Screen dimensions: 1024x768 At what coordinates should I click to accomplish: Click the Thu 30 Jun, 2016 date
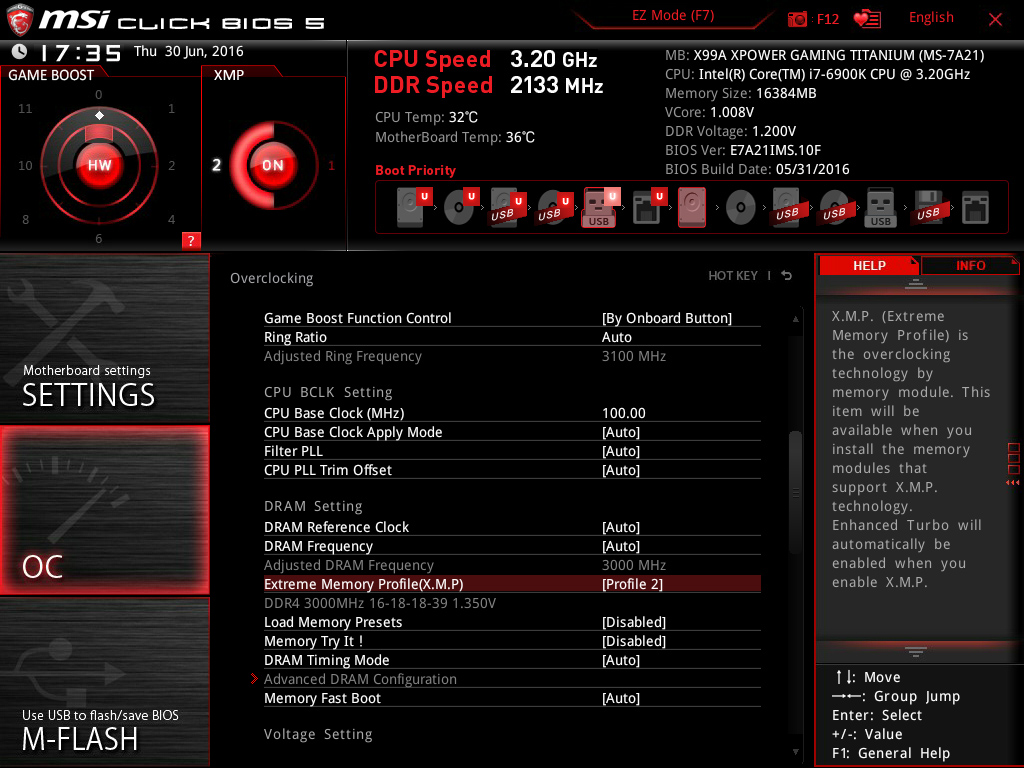click(x=189, y=51)
